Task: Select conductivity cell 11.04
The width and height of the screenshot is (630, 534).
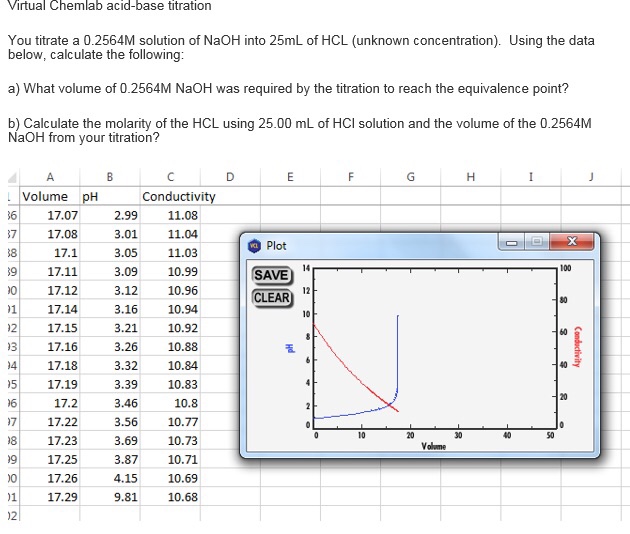Action: (170, 234)
